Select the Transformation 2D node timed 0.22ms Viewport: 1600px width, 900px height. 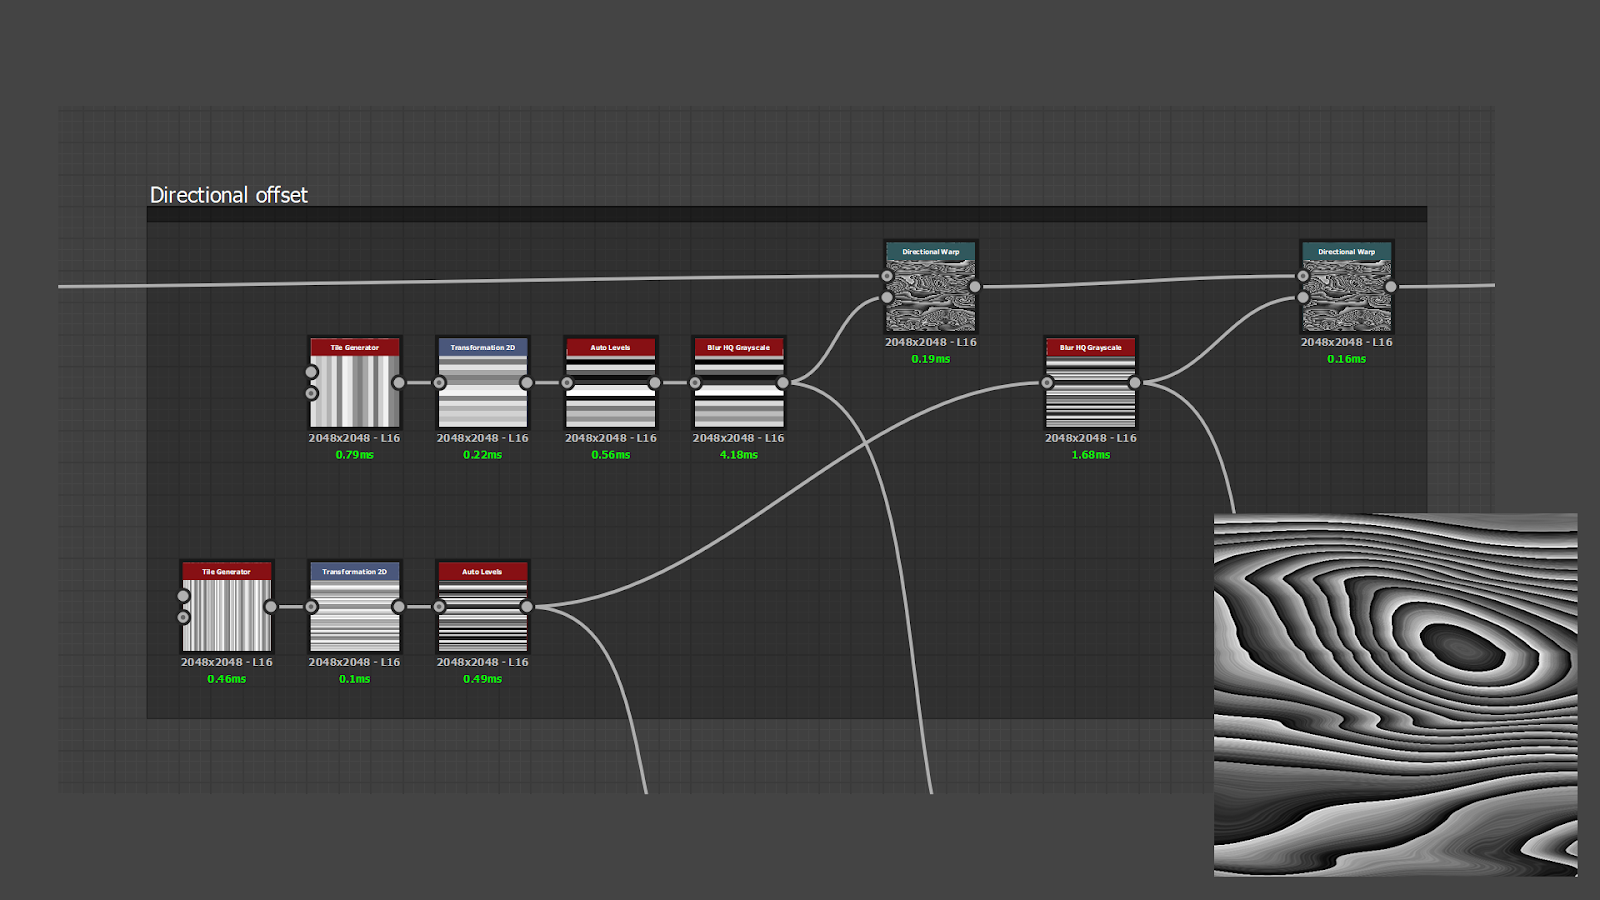483,382
